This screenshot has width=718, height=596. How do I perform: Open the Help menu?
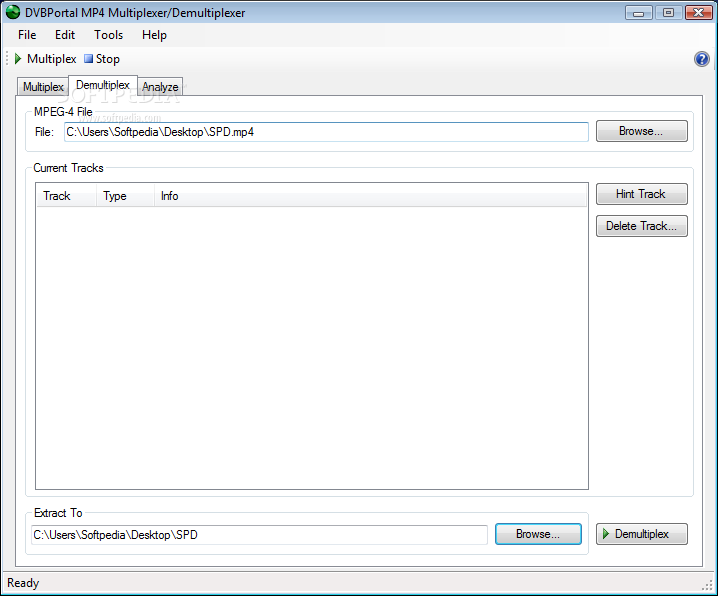(154, 35)
